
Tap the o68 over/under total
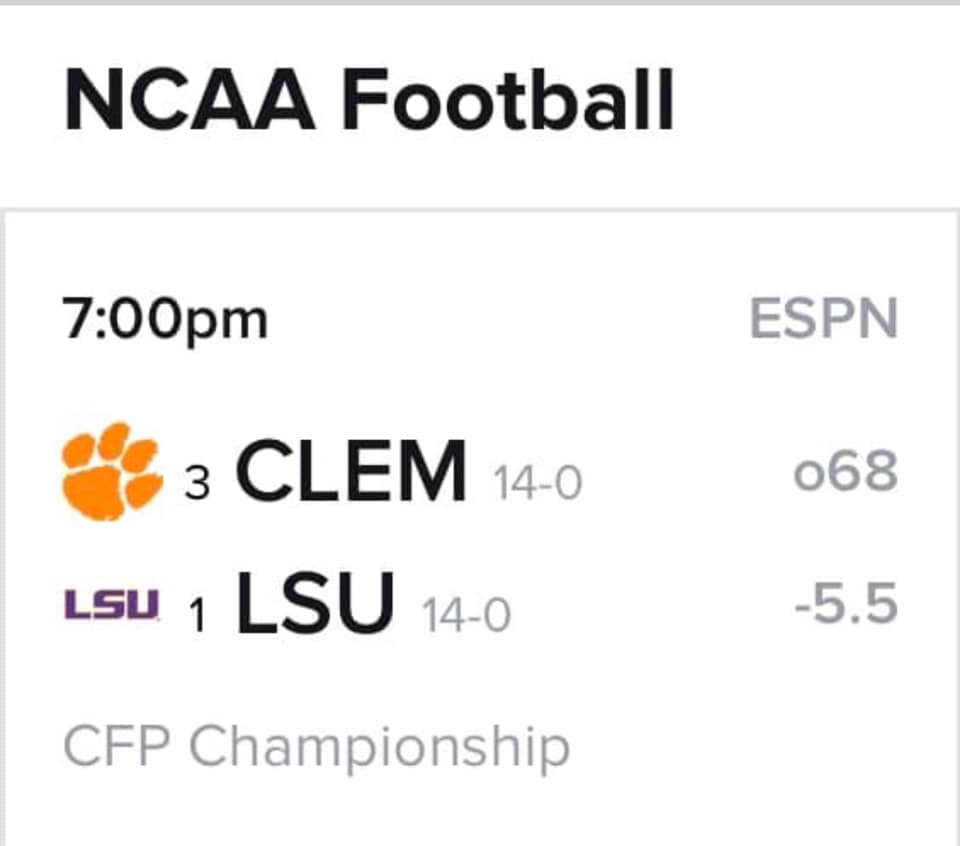point(846,471)
